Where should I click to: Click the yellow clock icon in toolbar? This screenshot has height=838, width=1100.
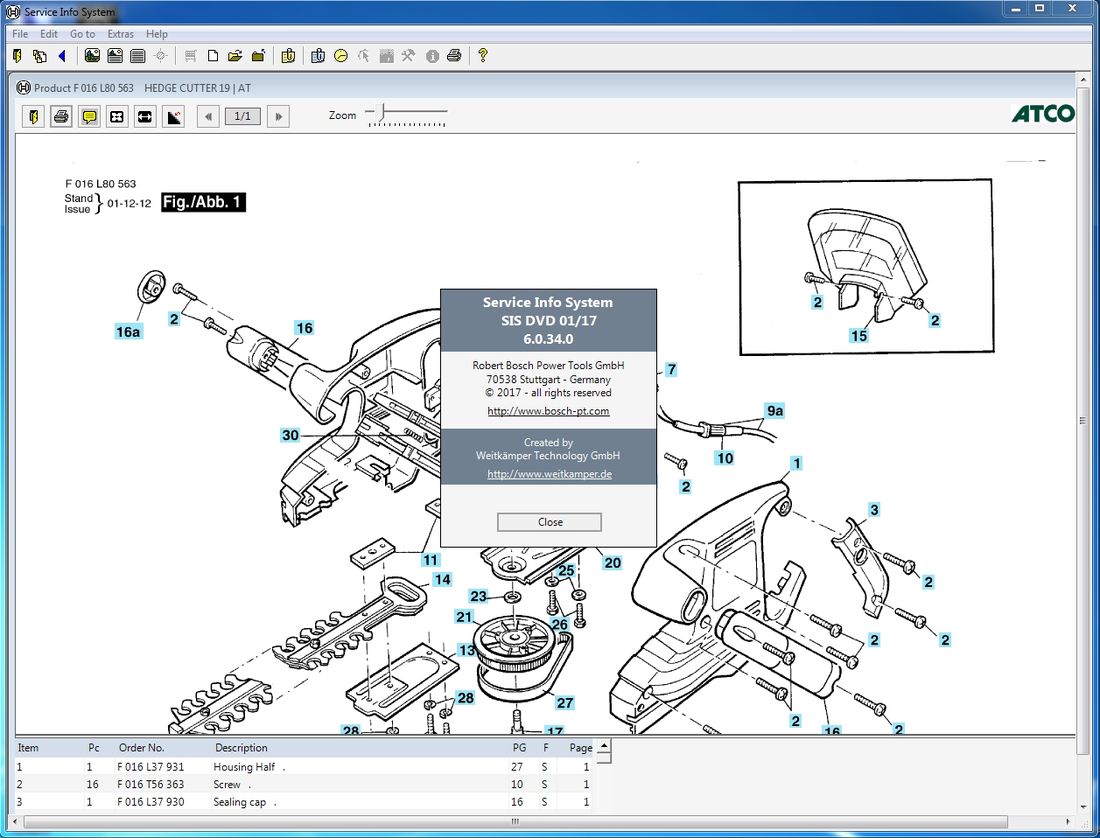[x=341, y=56]
